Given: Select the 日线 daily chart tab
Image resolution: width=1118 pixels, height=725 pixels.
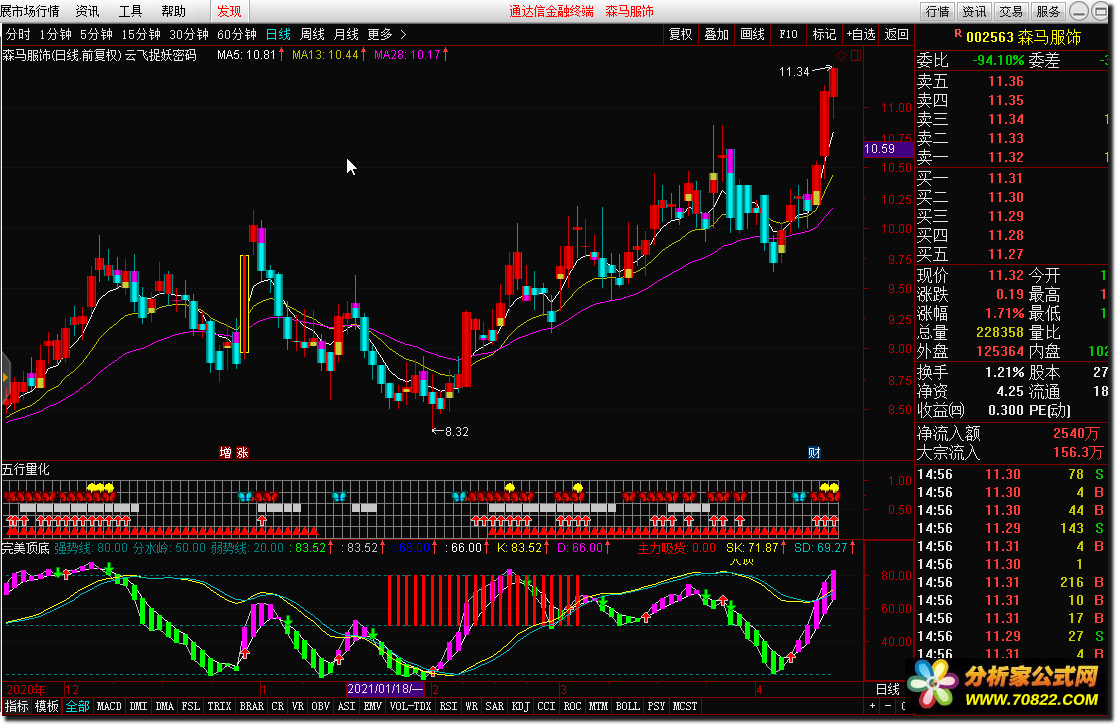Looking at the screenshot, I should [x=278, y=34].
